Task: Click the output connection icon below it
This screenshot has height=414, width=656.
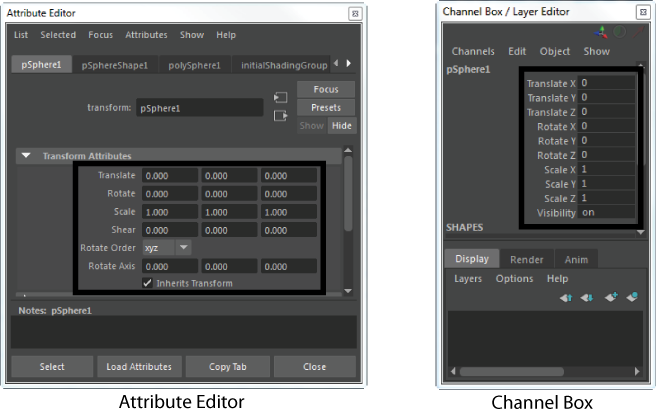Action: [280, 115]
